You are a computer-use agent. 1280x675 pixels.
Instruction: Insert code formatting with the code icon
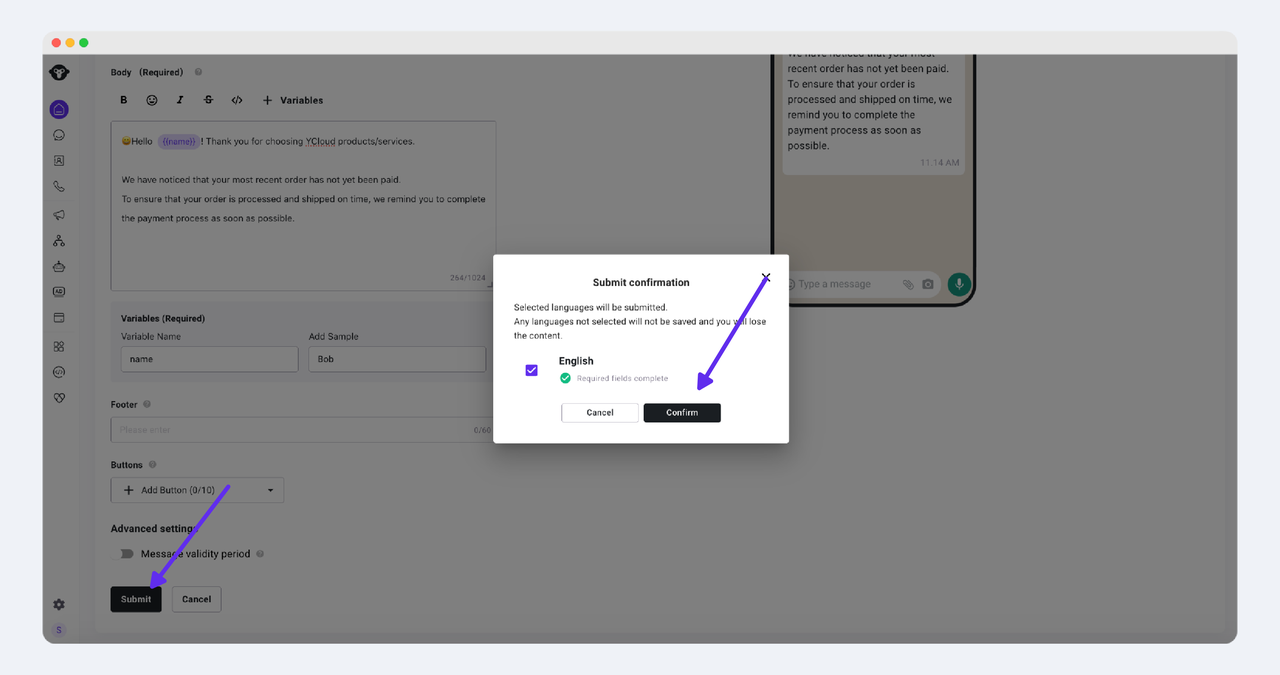pyautogui.click(x=237, y=100)
